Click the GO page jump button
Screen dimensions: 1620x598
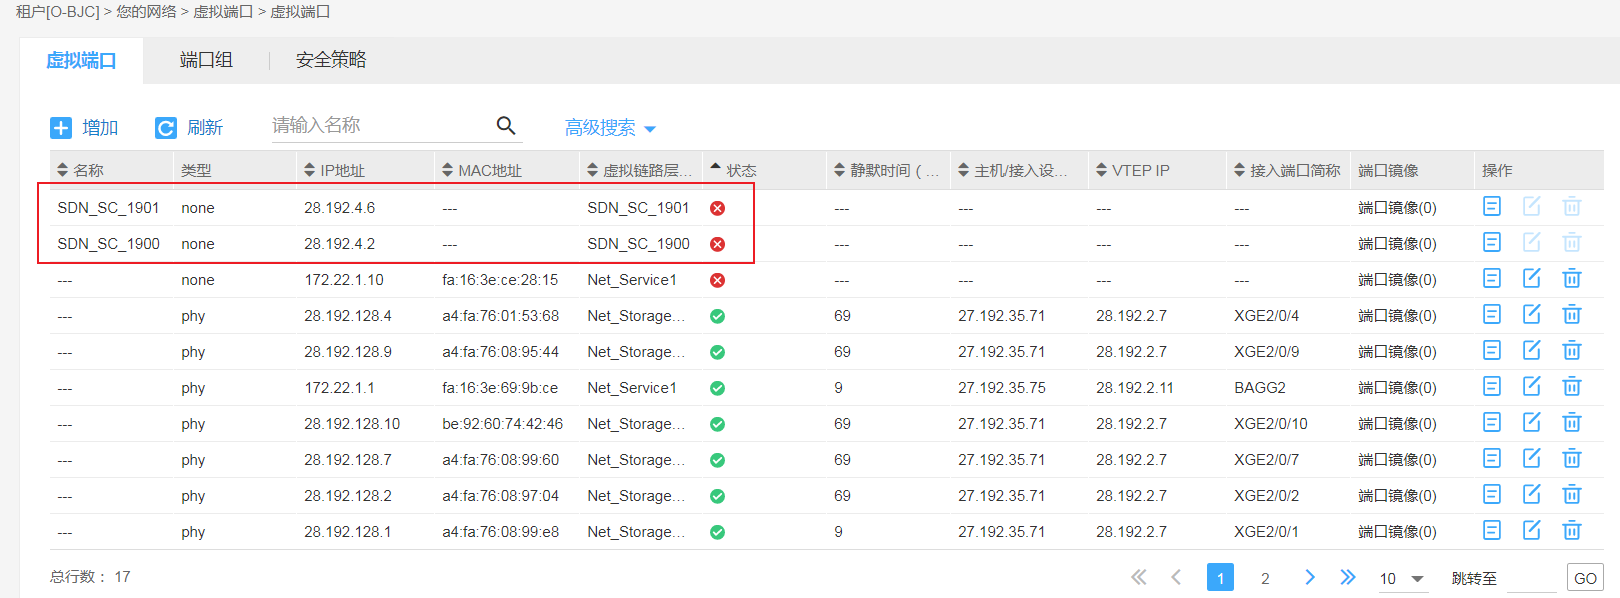point(1585,578)
